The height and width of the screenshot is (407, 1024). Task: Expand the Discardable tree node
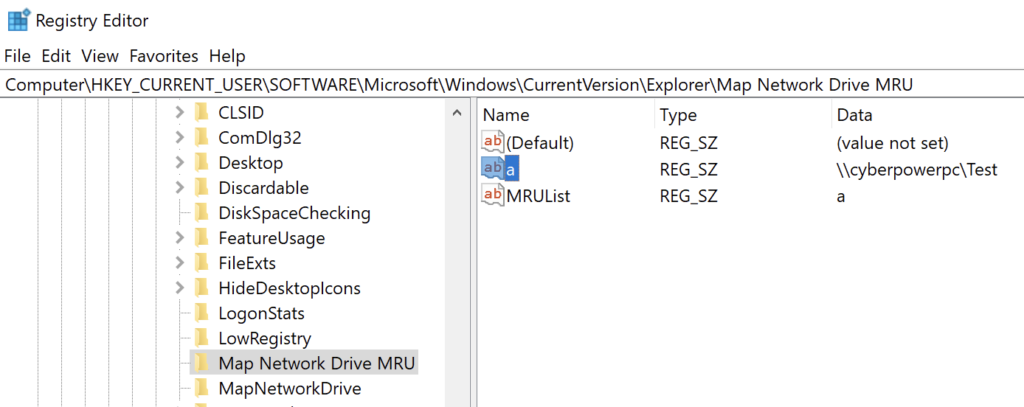point(178,188)
